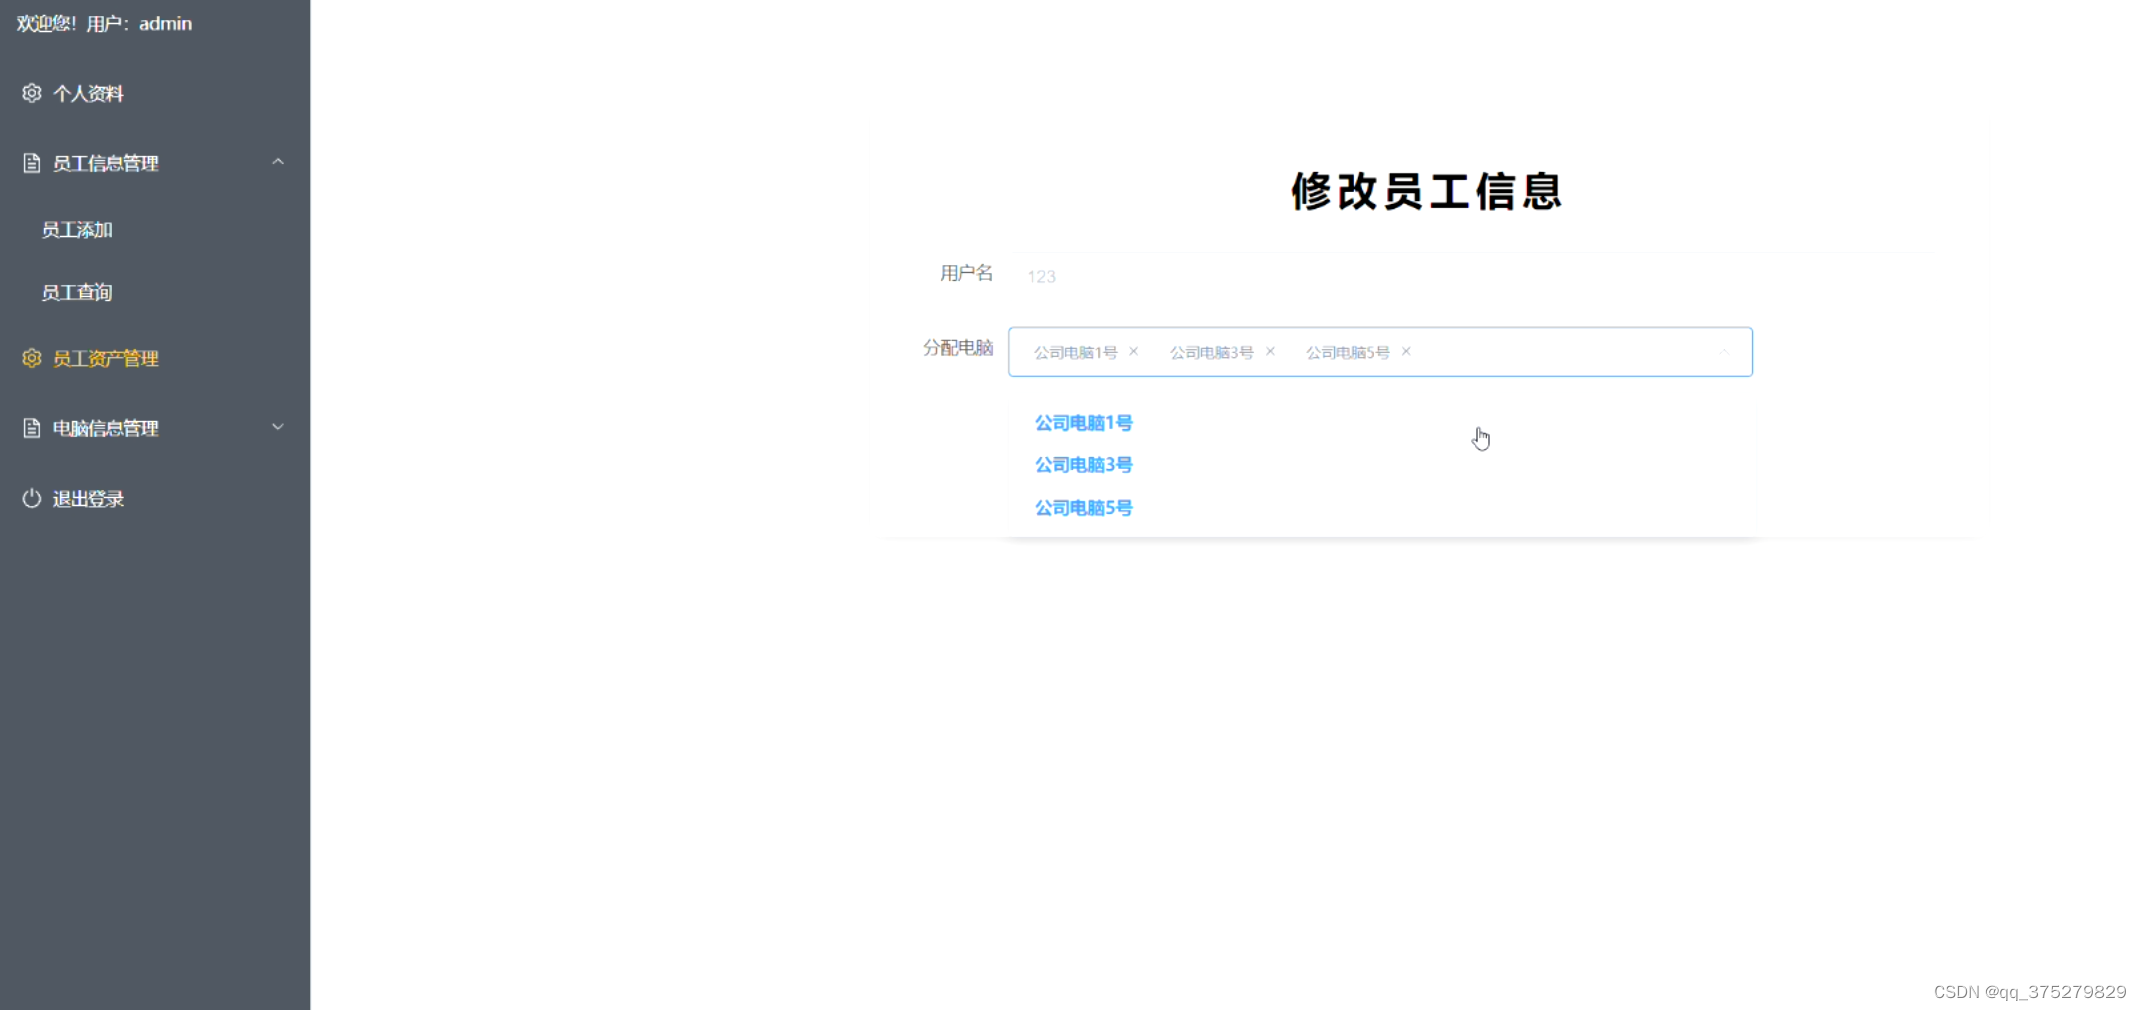Expand the 电脑信息管理 submenu arrow

[x=278, y=427]
